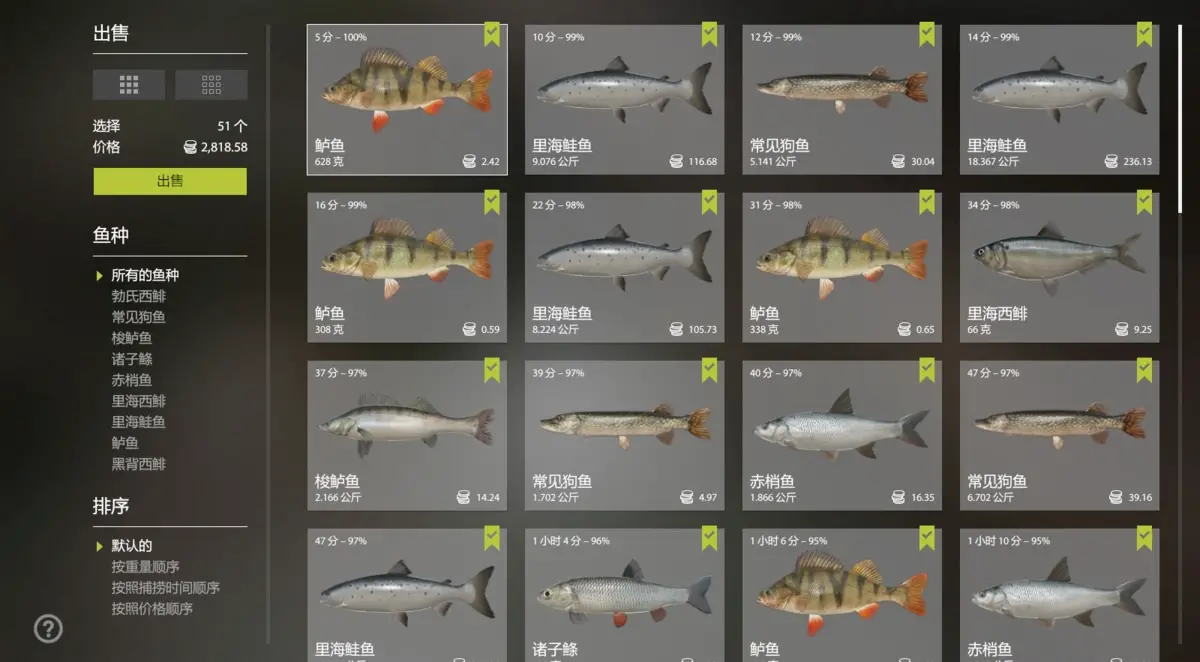
Task: Click coin icon on the 18.367公斤 salmon card
Action: pos(1111,161)
